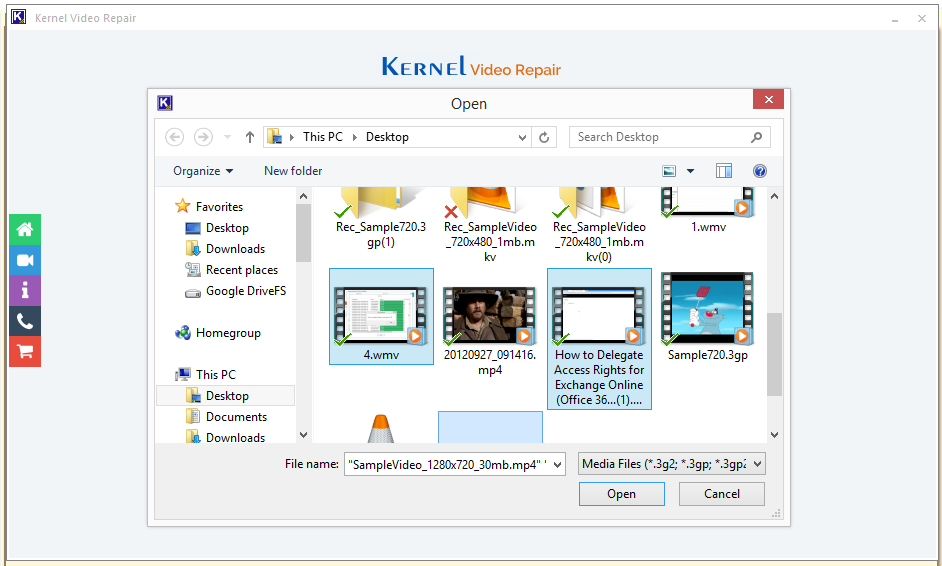Viewport: 942px width, 566px height.
Task: Click the Search Desktop field
Action: click(x=660, y=137)
